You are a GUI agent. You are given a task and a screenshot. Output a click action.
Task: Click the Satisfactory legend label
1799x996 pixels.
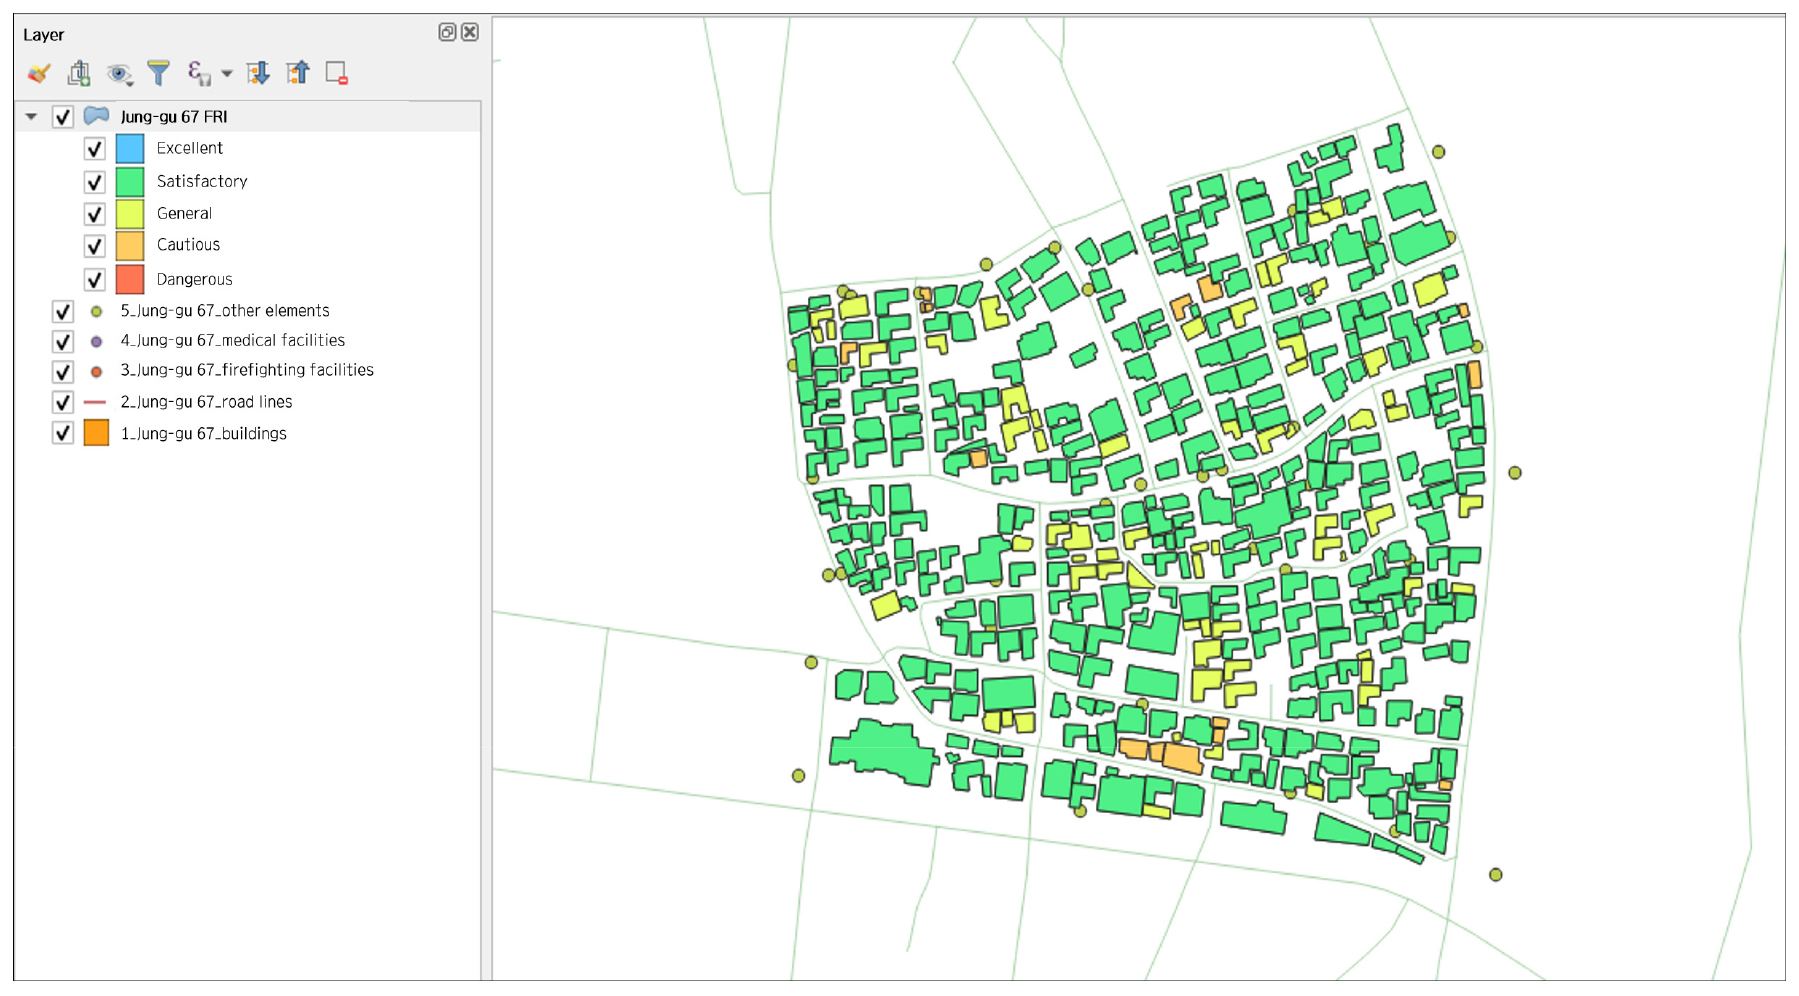(201, 181)
